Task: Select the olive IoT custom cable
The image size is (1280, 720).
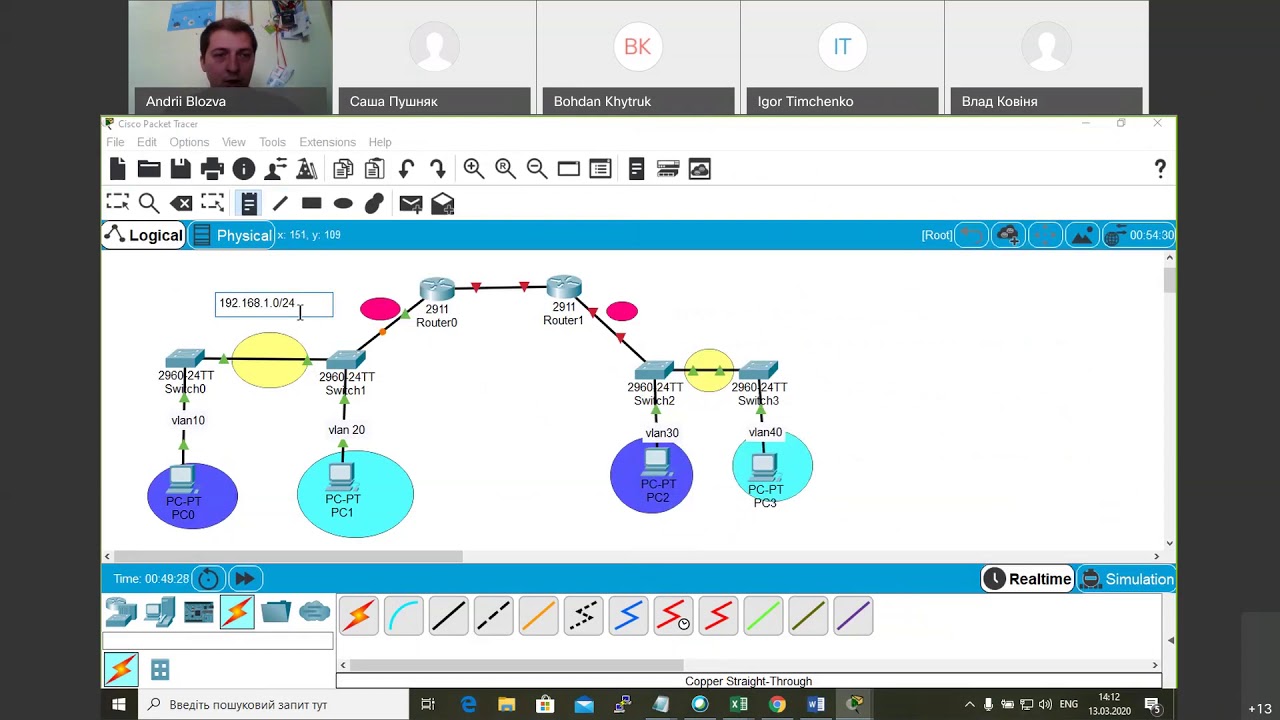Action: (x=808, y=616)
